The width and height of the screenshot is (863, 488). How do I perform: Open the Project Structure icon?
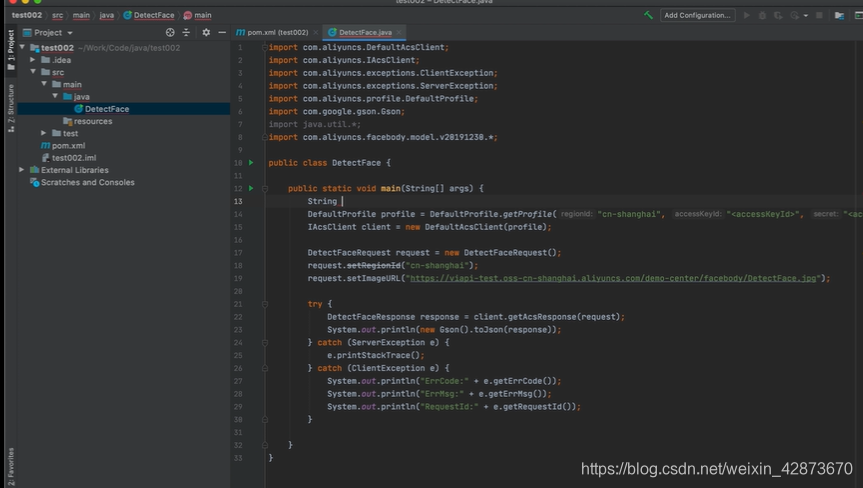(839, 15)
